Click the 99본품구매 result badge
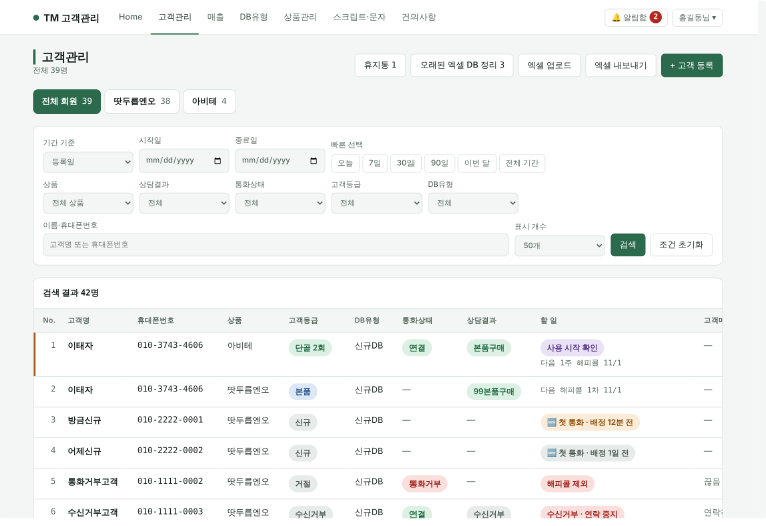Screen dimensions: 766x526 (493, 391)
